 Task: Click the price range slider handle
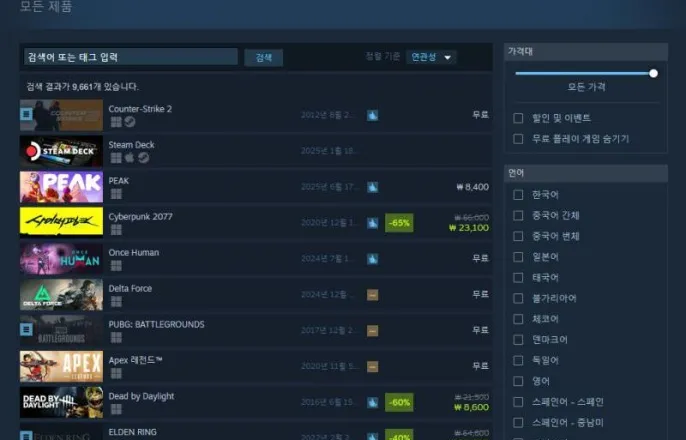(653, 73)
